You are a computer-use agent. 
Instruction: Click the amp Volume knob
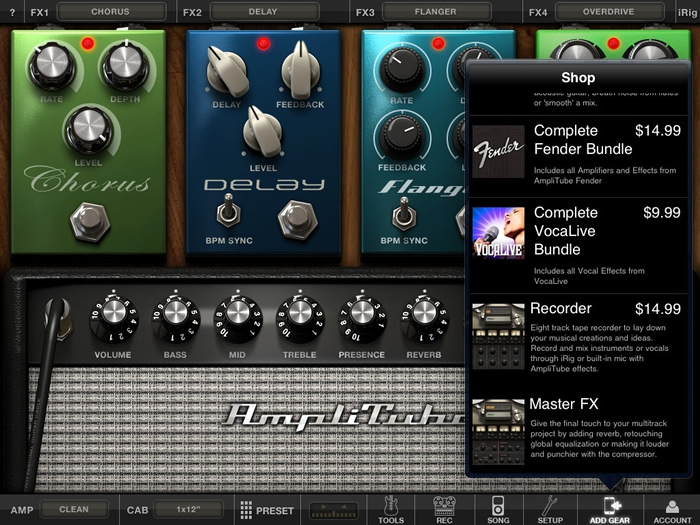(x=113, y=319)
